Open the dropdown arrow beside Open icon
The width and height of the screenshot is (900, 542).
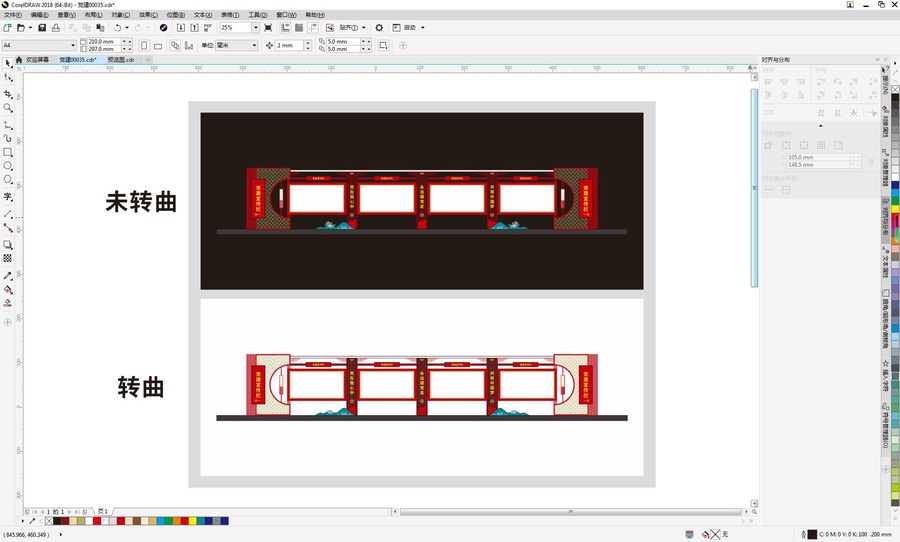tap(30, 28)
